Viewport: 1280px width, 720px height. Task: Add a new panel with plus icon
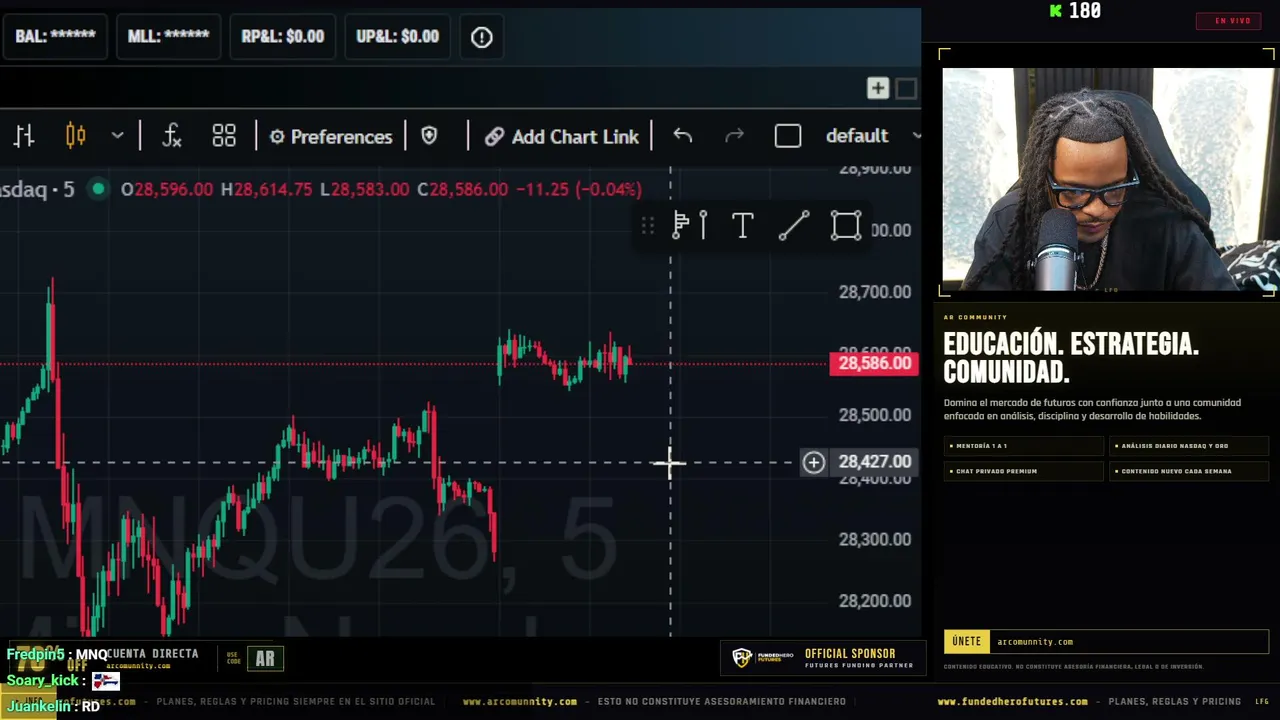[878, 89]
